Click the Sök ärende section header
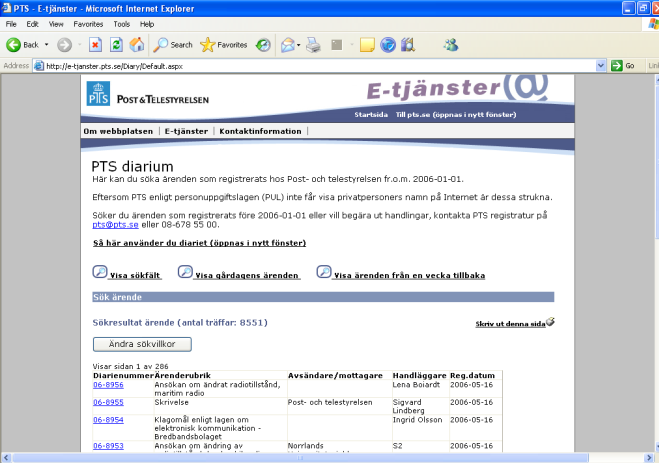Viewport: 659px width, 463px height. pyautogui.click(x=323, y=297)
